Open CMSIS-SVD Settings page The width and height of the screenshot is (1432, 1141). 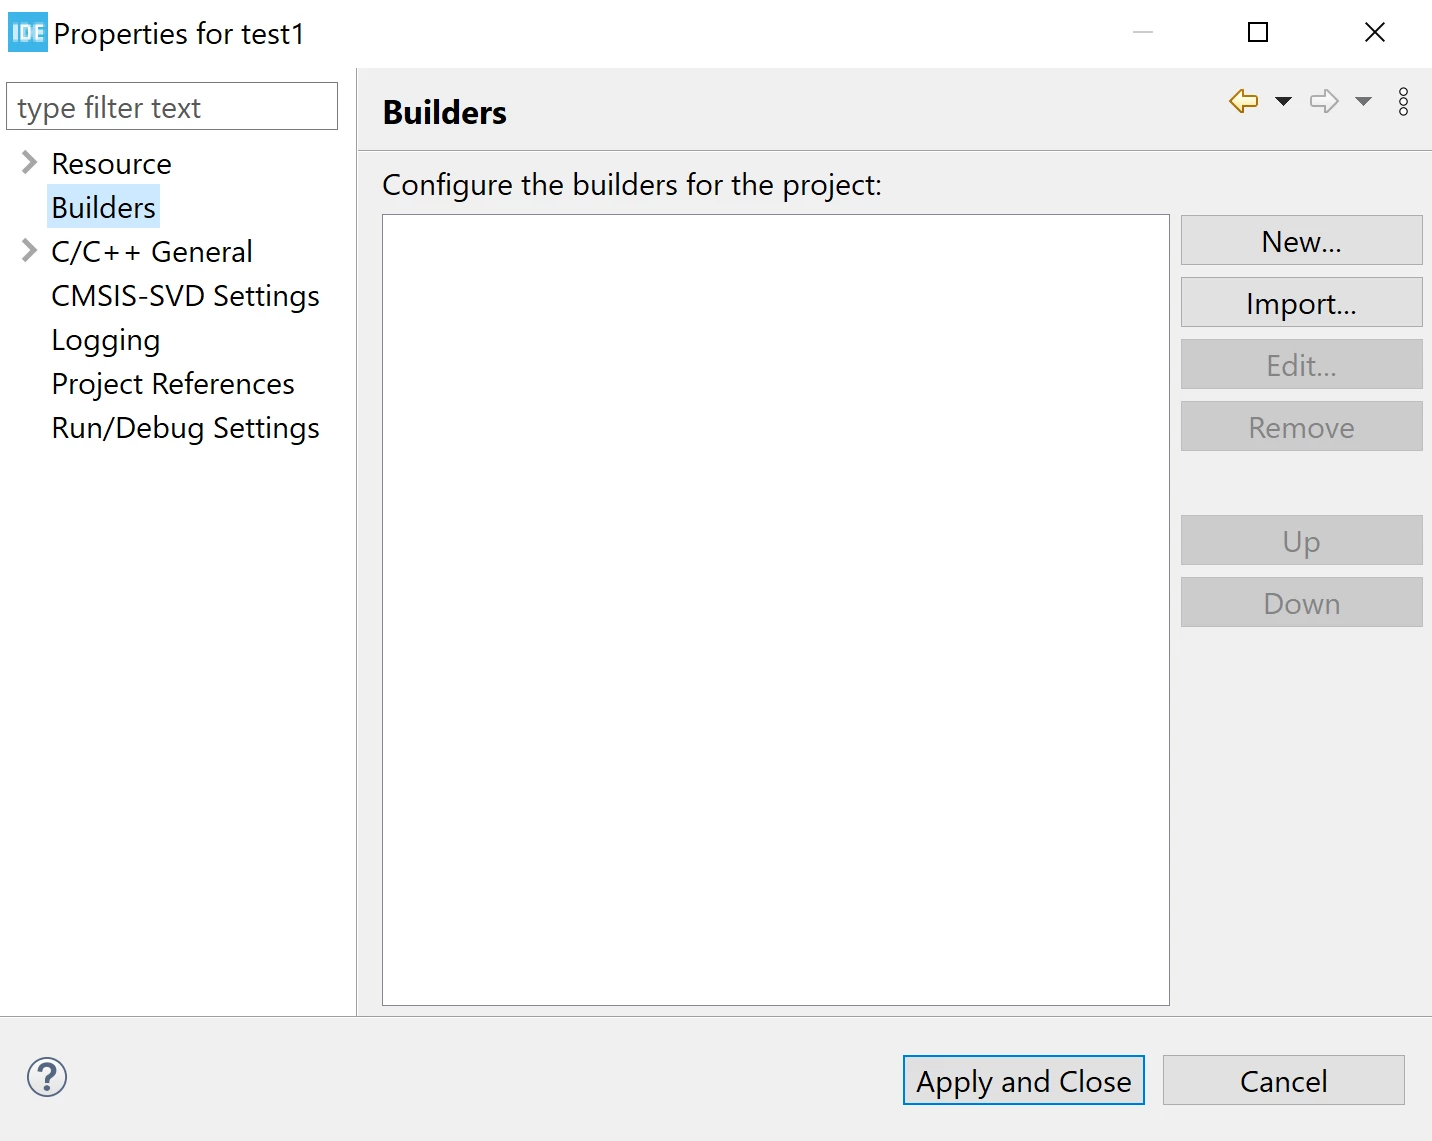coord(185,296)
